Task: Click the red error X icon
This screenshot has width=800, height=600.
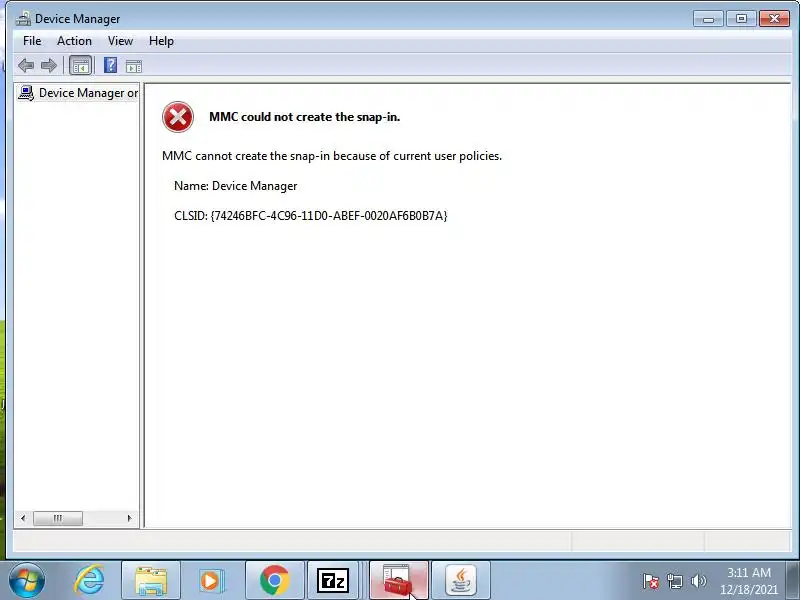Action: coord(178,117)
